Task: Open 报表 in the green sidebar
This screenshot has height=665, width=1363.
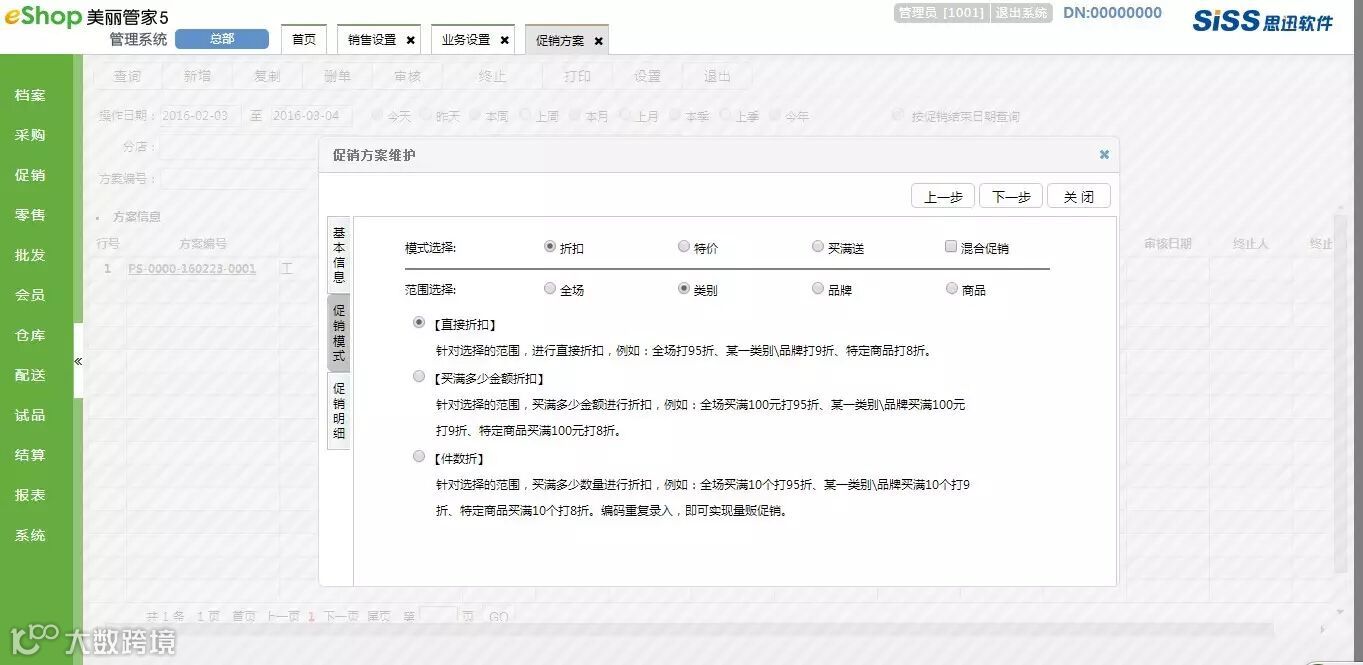Action: (x=30, y=495)
